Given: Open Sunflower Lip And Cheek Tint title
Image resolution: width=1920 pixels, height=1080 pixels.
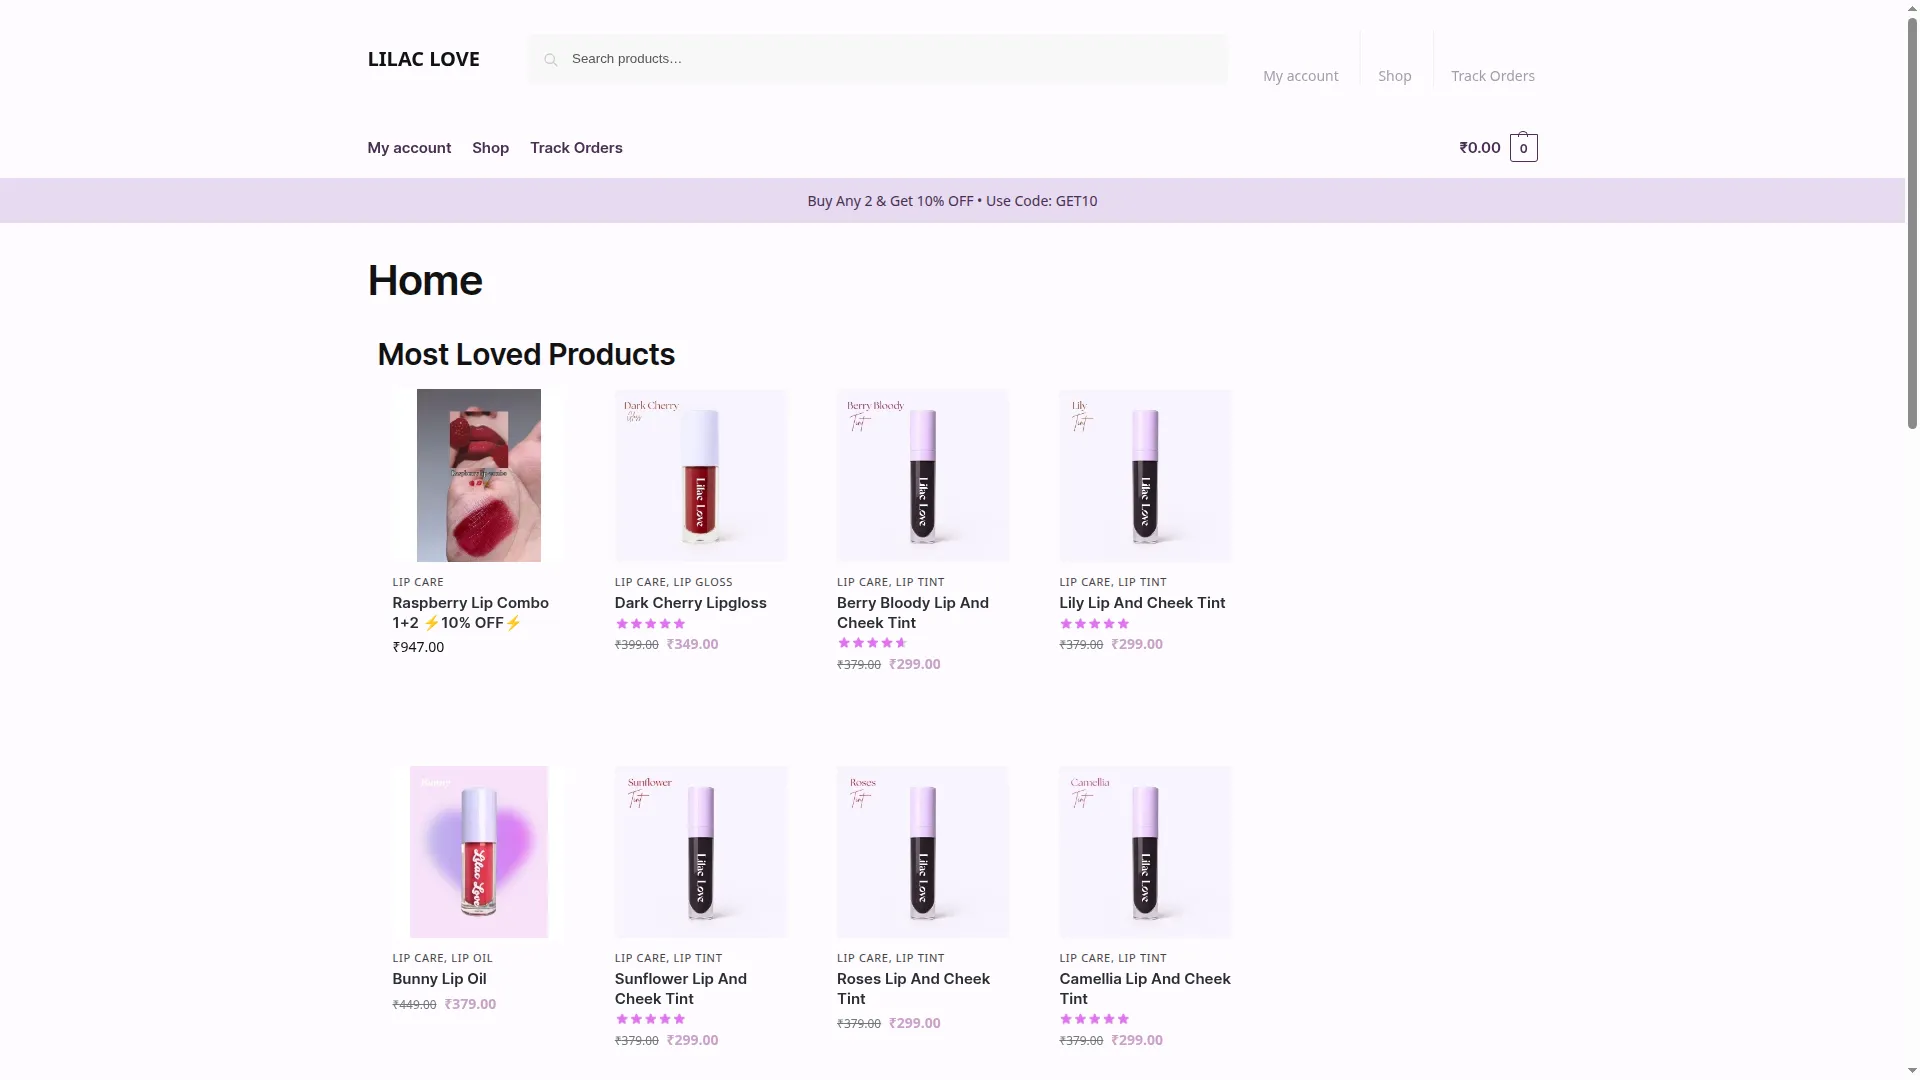Looking at the screenshot, I should click(x=681, y=989).
